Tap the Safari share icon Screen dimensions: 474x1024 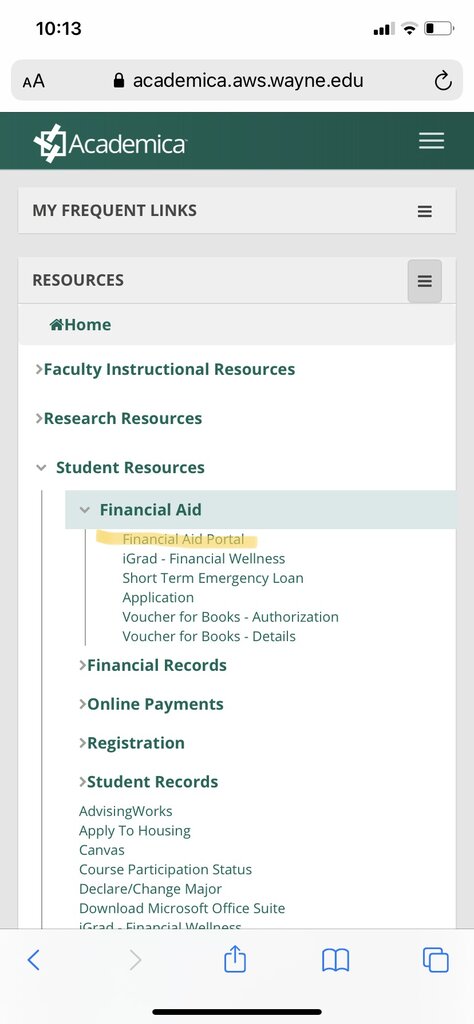[x=235, y=960]
